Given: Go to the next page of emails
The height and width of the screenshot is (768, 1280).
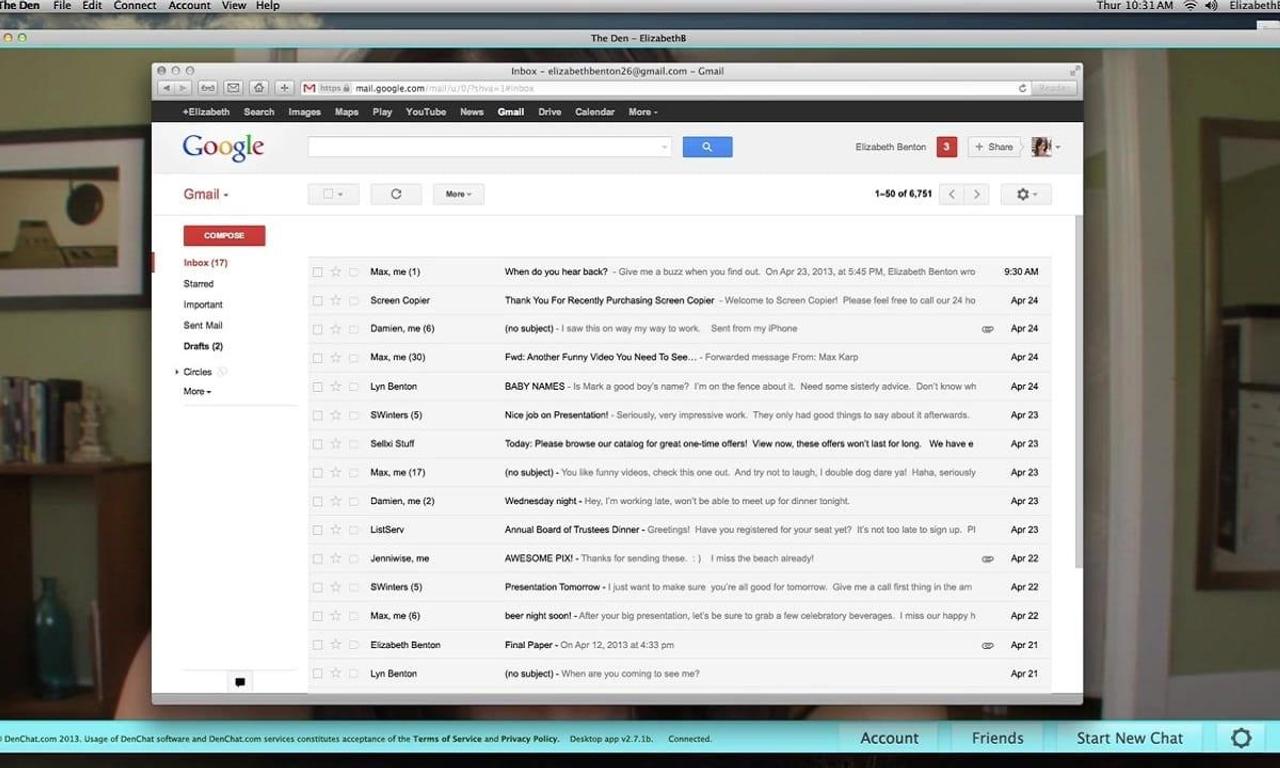Looking at the screenshot, I should (x=977, y=194).
